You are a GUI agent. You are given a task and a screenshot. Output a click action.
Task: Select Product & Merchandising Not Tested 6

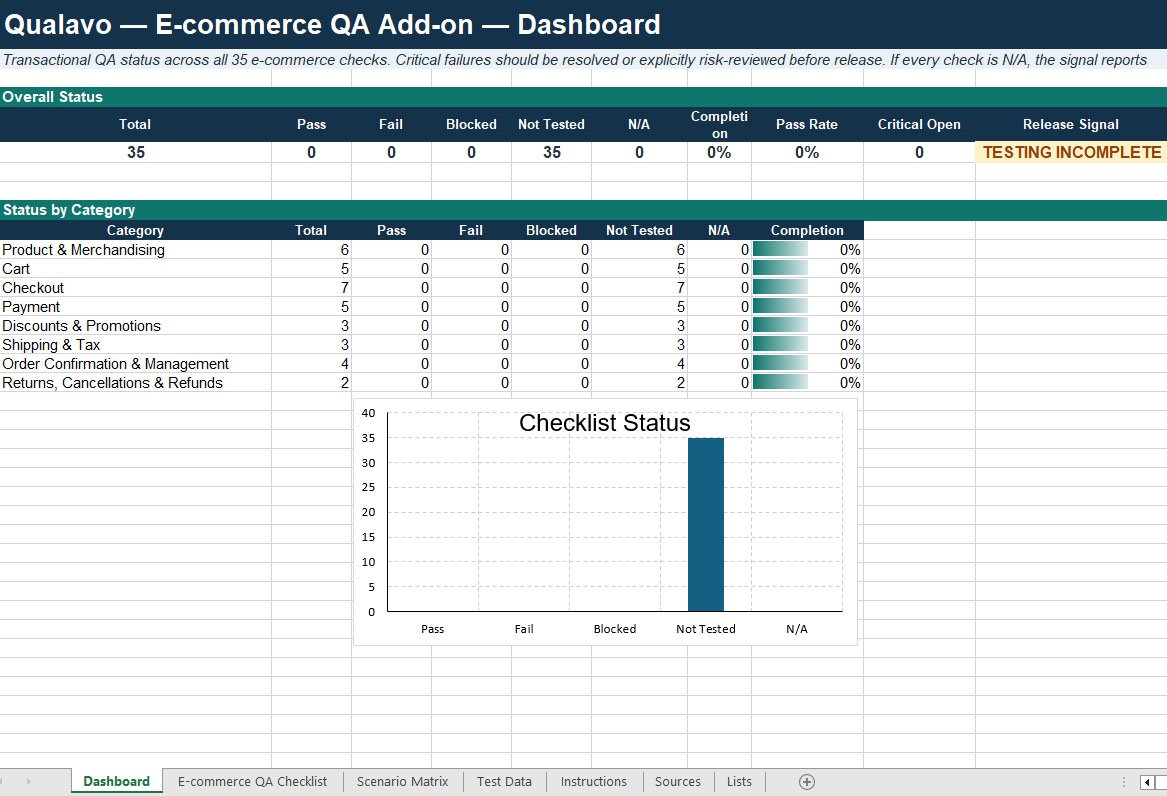[x=639, y=250]
